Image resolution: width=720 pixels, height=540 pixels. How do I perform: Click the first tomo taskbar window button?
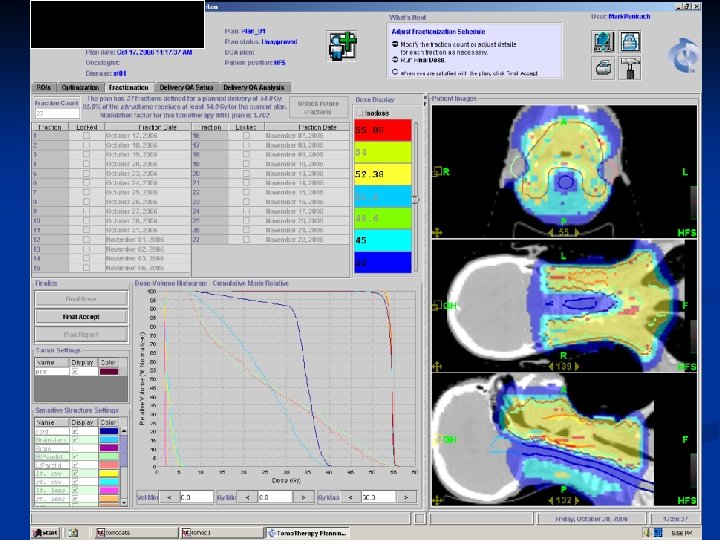point(136,533)
